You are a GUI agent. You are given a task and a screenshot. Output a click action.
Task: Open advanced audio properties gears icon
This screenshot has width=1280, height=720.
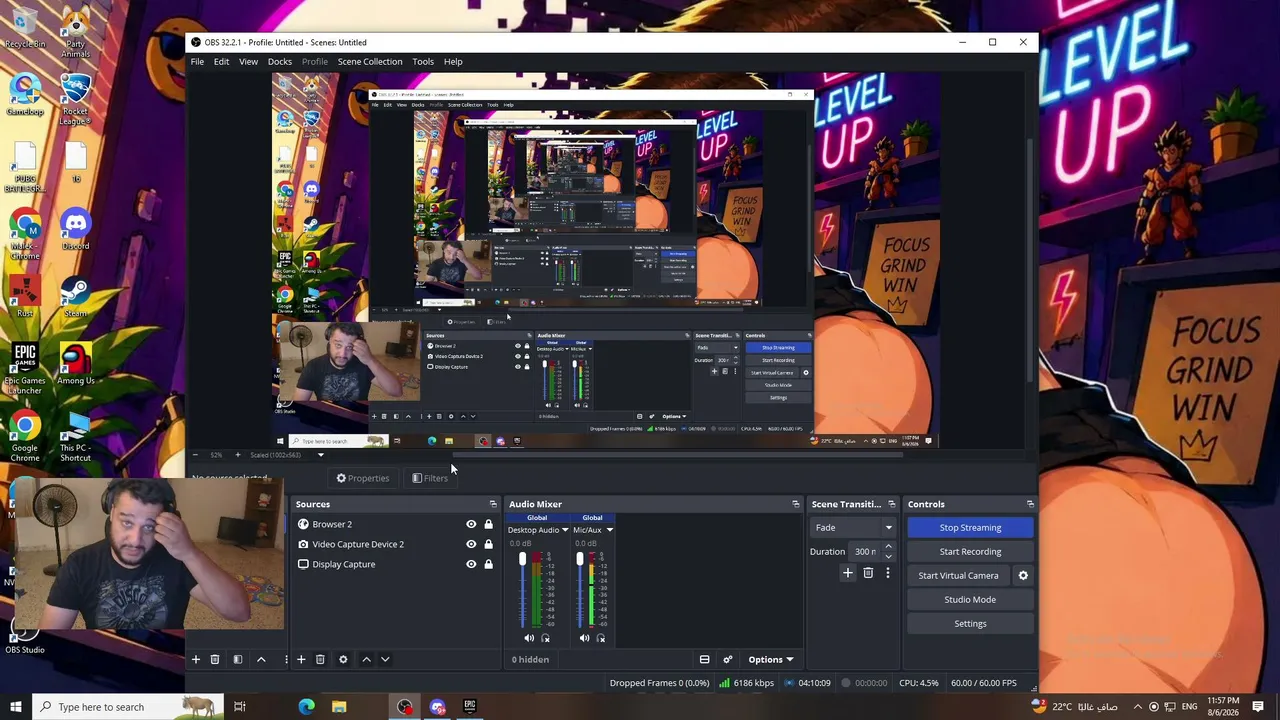[x=728, y=659]
